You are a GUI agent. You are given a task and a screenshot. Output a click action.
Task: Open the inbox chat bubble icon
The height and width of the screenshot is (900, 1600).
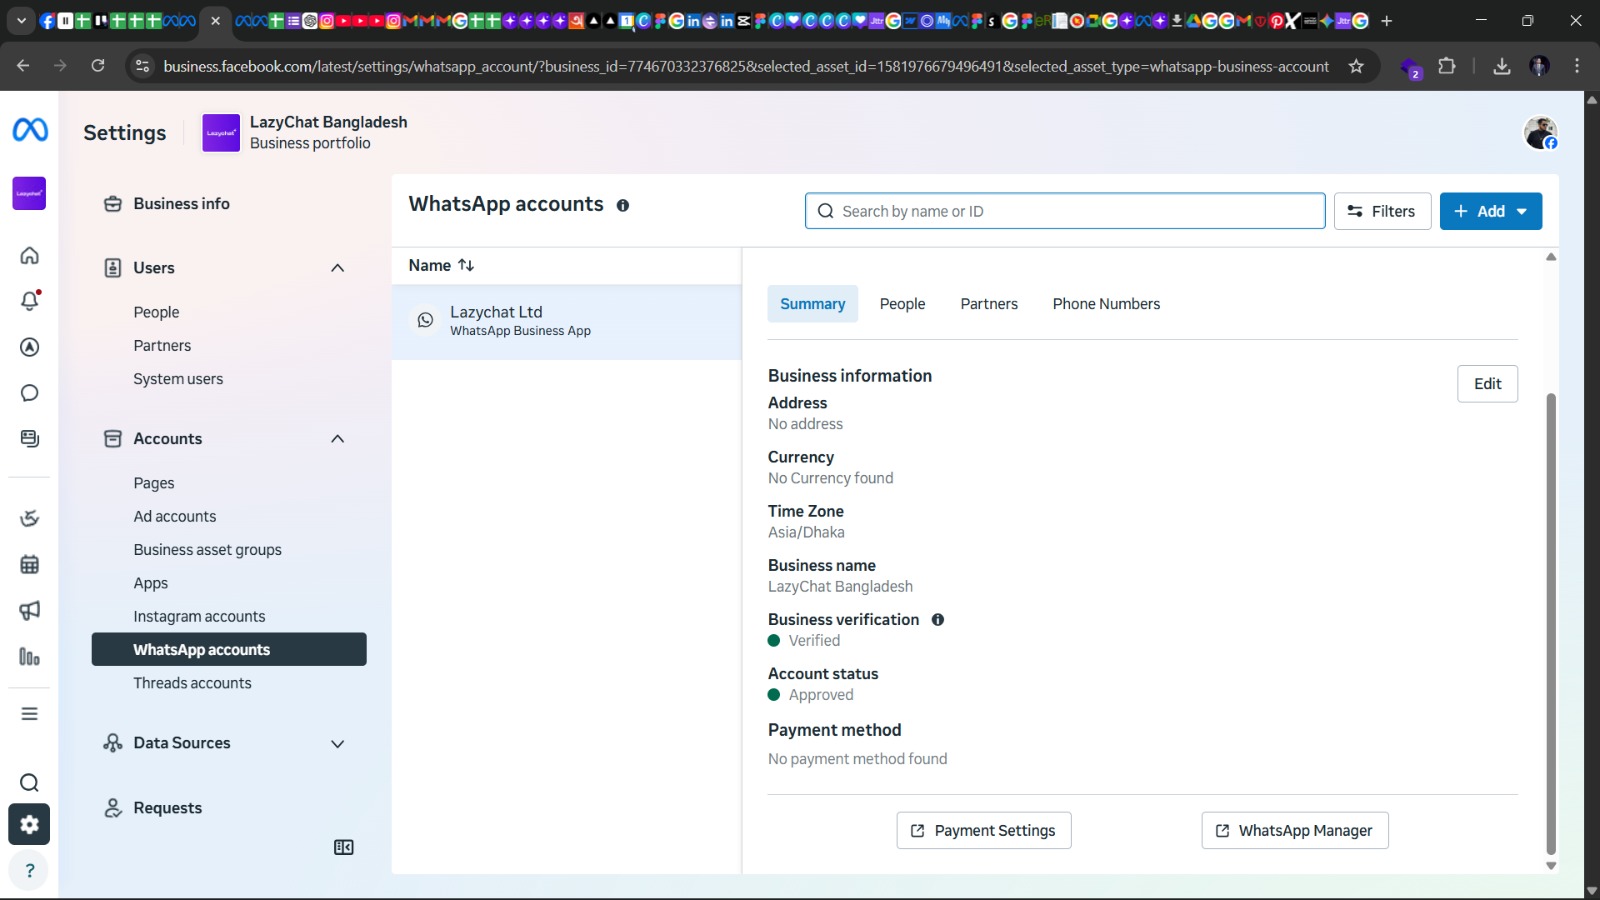[x=29, y=393]
